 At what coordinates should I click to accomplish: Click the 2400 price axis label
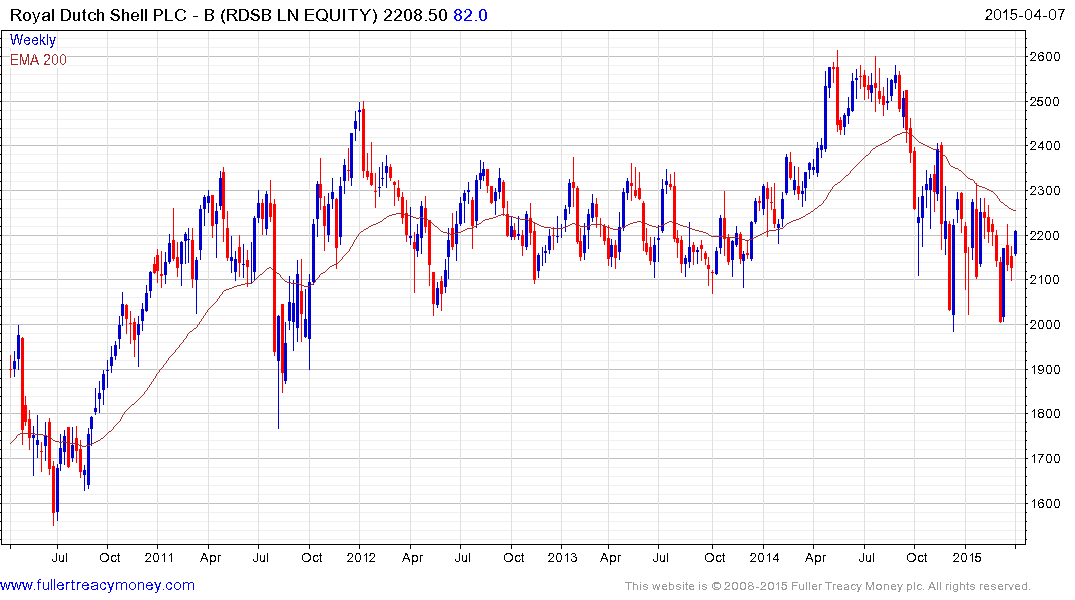coord(1045,146)
